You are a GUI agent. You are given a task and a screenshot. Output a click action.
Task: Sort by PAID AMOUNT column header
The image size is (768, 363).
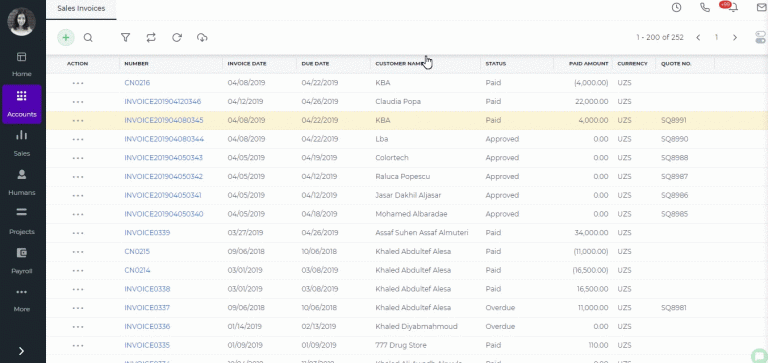pyautogui.click(x=588, y=64)
